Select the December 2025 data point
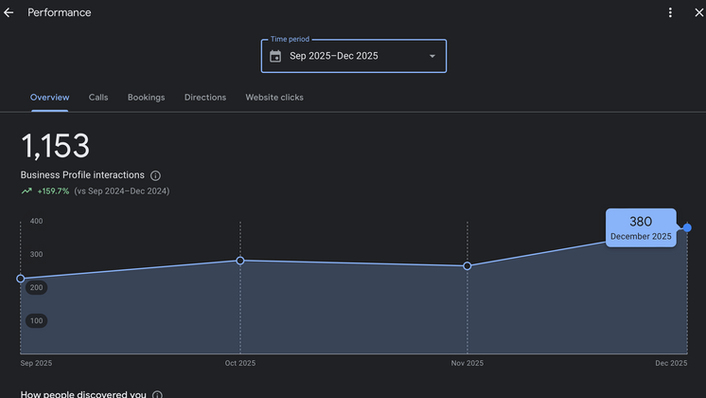706x398 pixels. (687, 228)
